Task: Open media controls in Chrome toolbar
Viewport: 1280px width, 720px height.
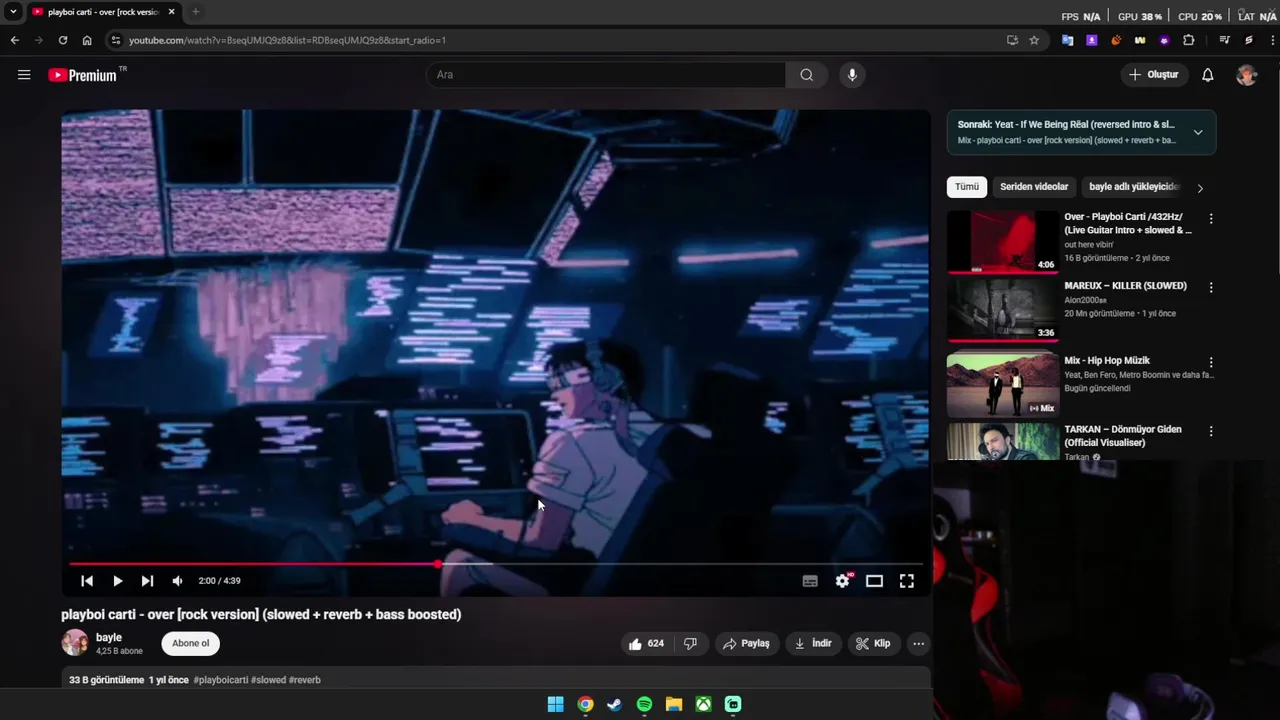Action: click(1224, 40)
